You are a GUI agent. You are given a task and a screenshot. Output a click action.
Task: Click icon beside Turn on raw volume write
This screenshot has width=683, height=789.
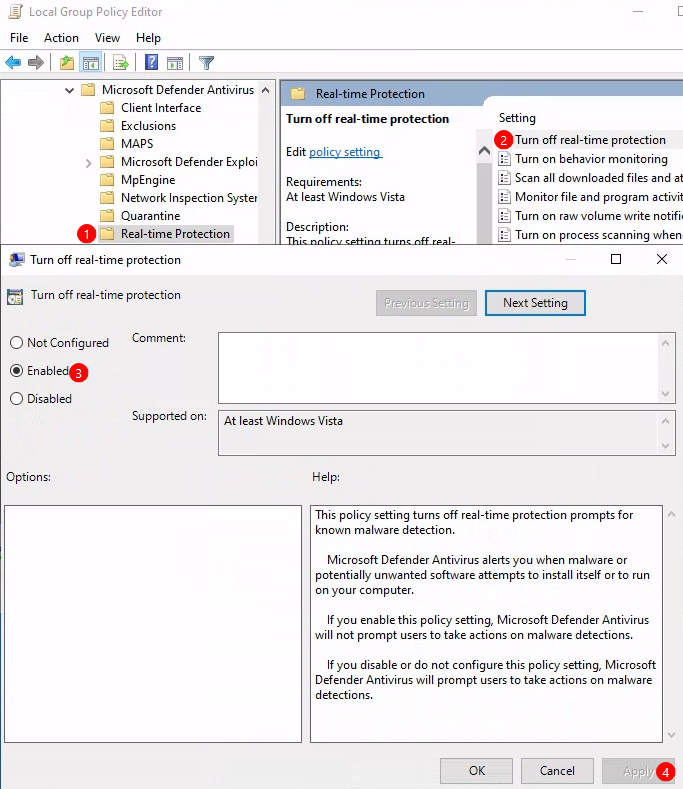[x=504, y=216]
